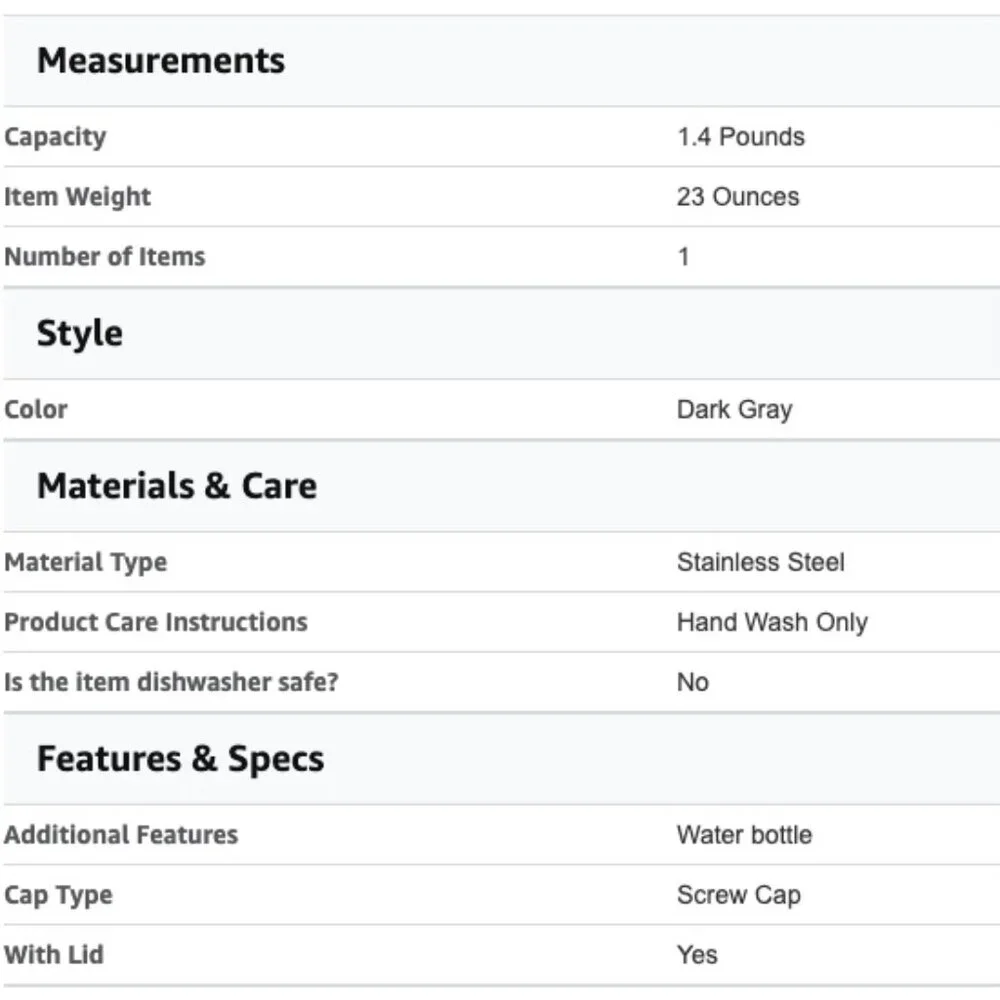Select the 1.4 Pounds value
The width and height of the screenshot is (1000, 1000).
point(741,136)
